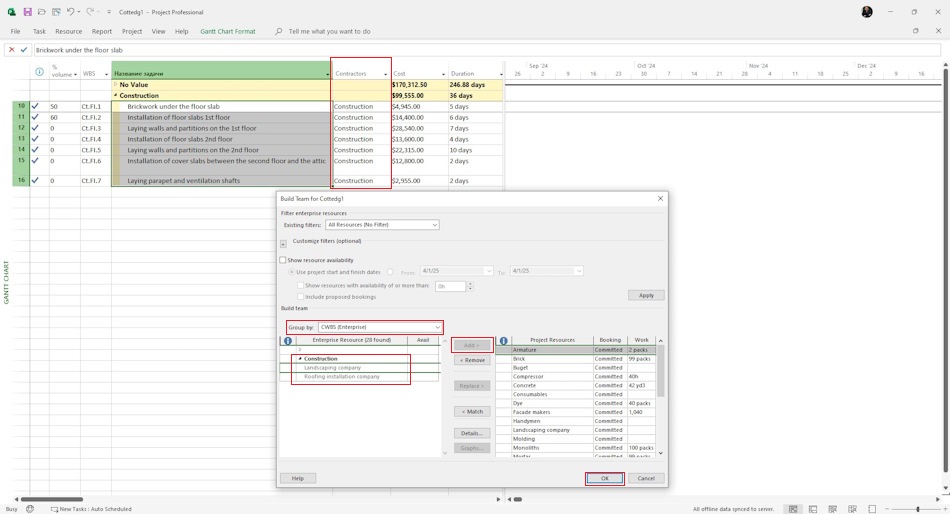Click the zoom in plus icon
Viewport: 950px width, 514px height.
coord(943,509)
